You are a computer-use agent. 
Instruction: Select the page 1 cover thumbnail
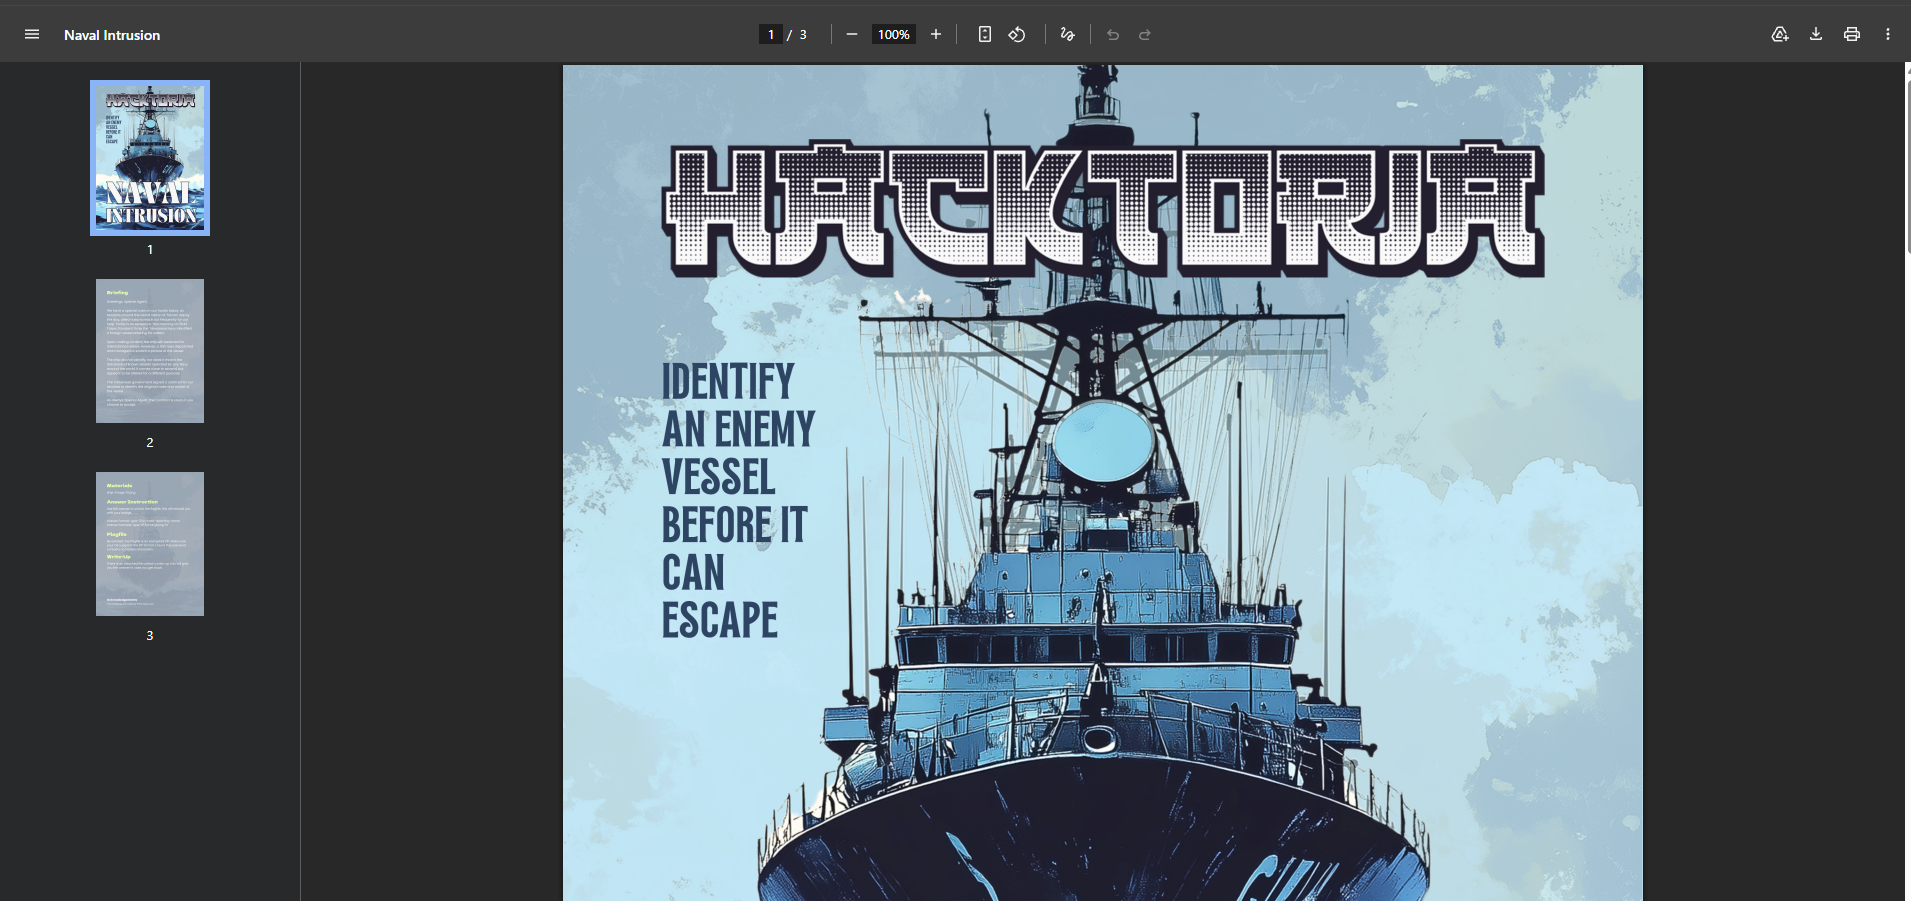[x=150, y=158]
